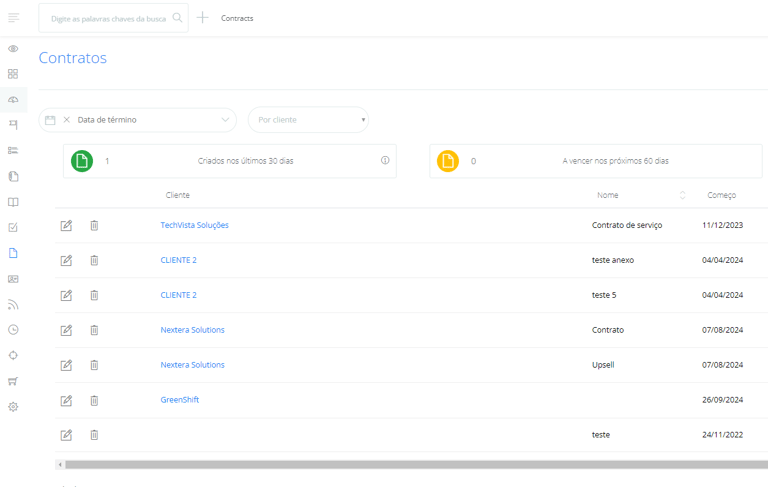The height and width of the screenshot is (487, 768).
Task: Click the search magnifier icon
Action: [x=177, y=18]
